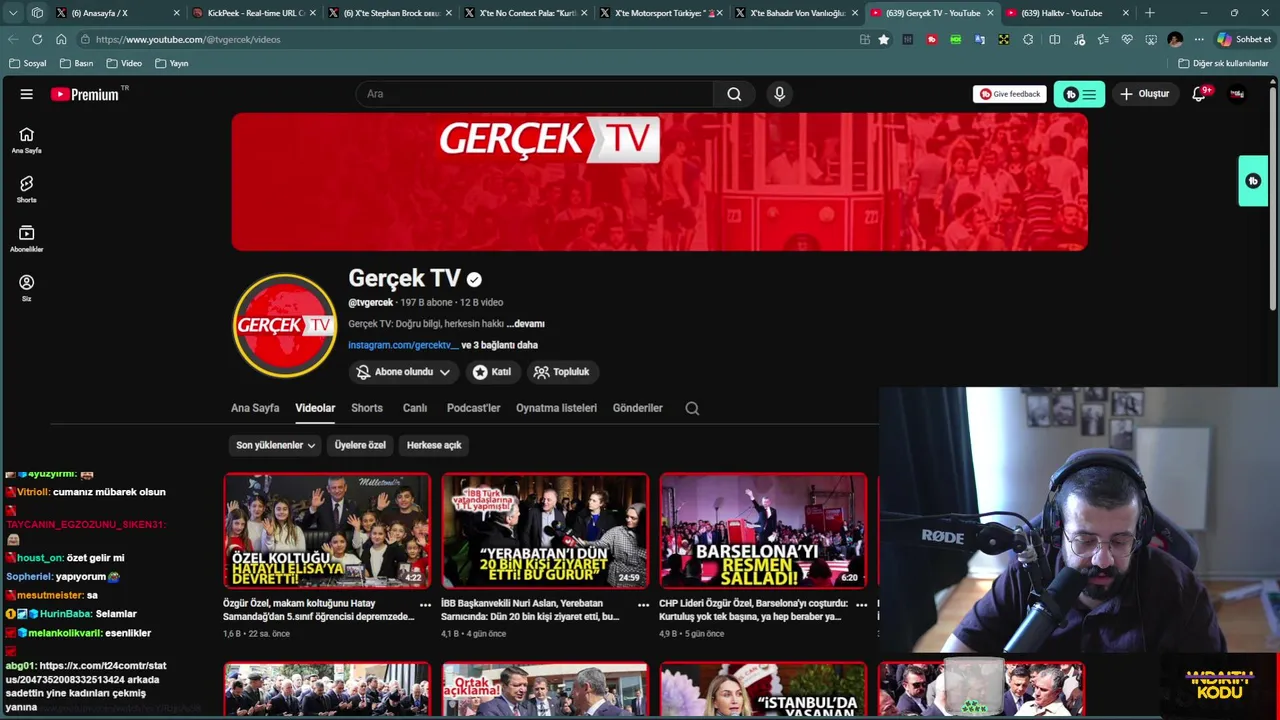Open the Son yüklenenler sort dropdown

pos(275,445)
